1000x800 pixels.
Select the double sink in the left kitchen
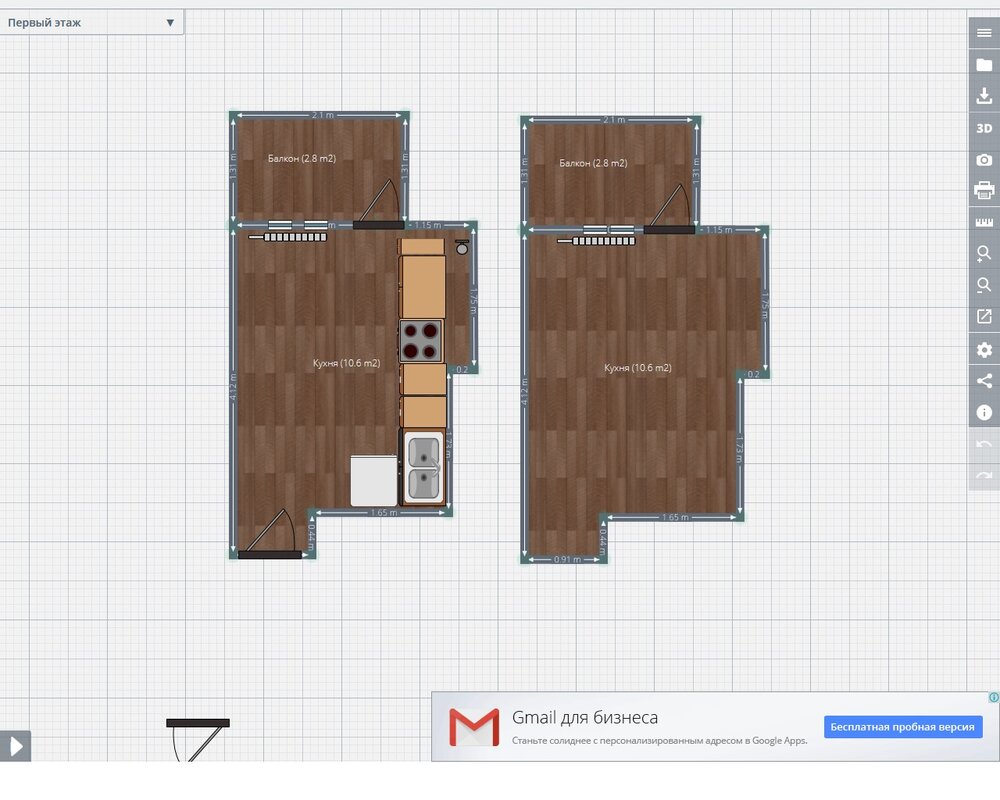point(423,466)
